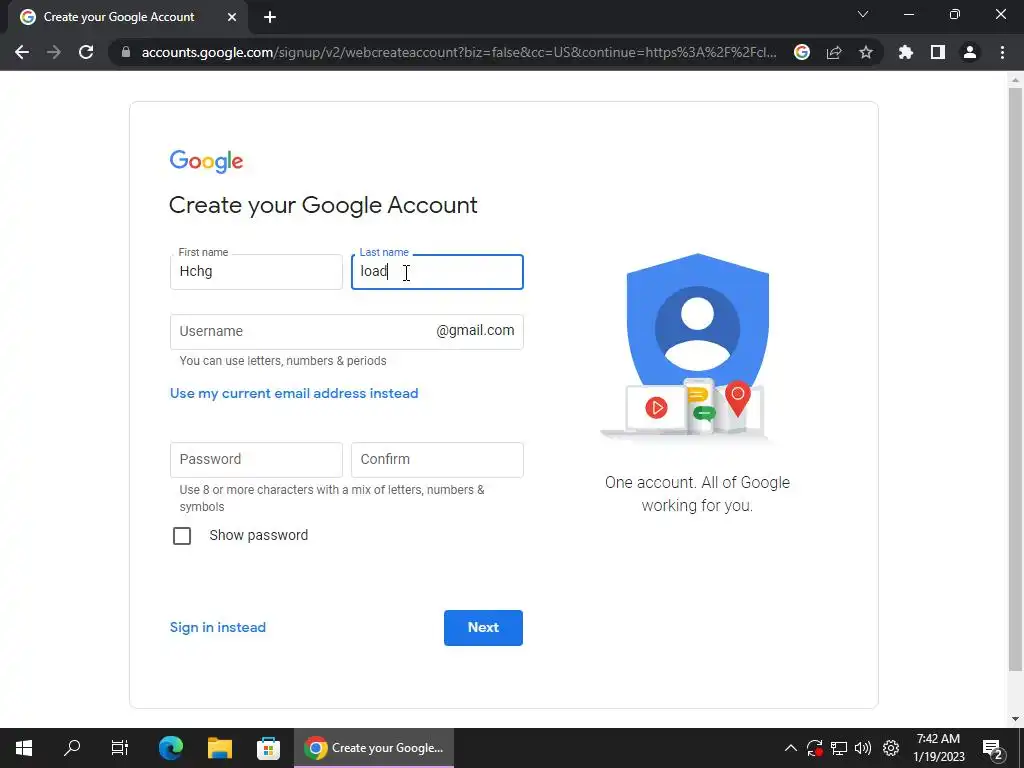Click the Confirm password field

click(x=437, y=460)
